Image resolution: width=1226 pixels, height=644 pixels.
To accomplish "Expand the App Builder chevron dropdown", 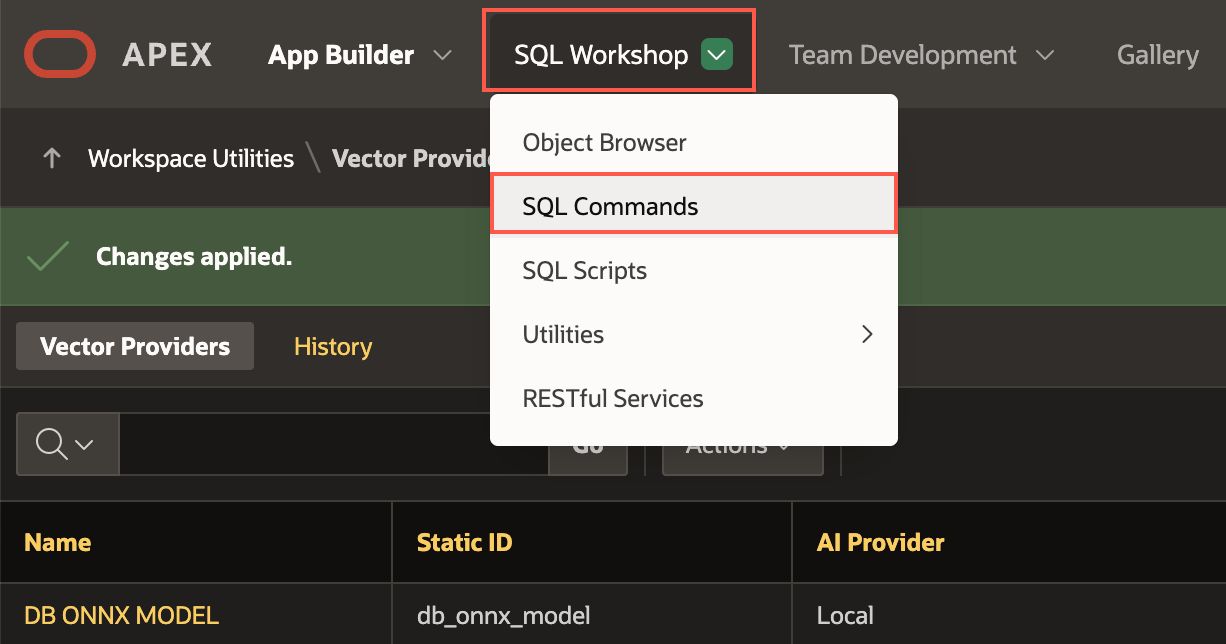I will [x=442, y=55].
